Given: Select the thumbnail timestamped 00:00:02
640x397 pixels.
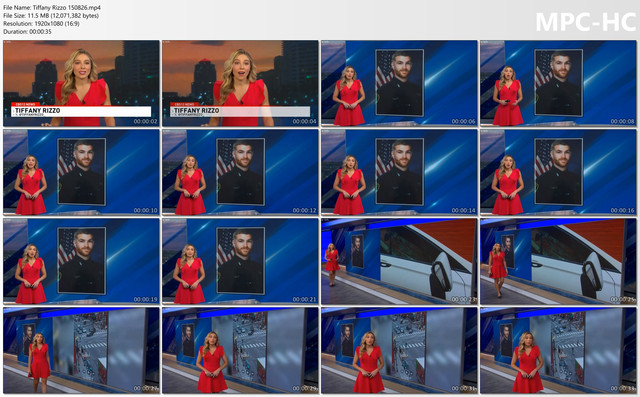Looking at the screenshot, I should (x=81, y=83).
